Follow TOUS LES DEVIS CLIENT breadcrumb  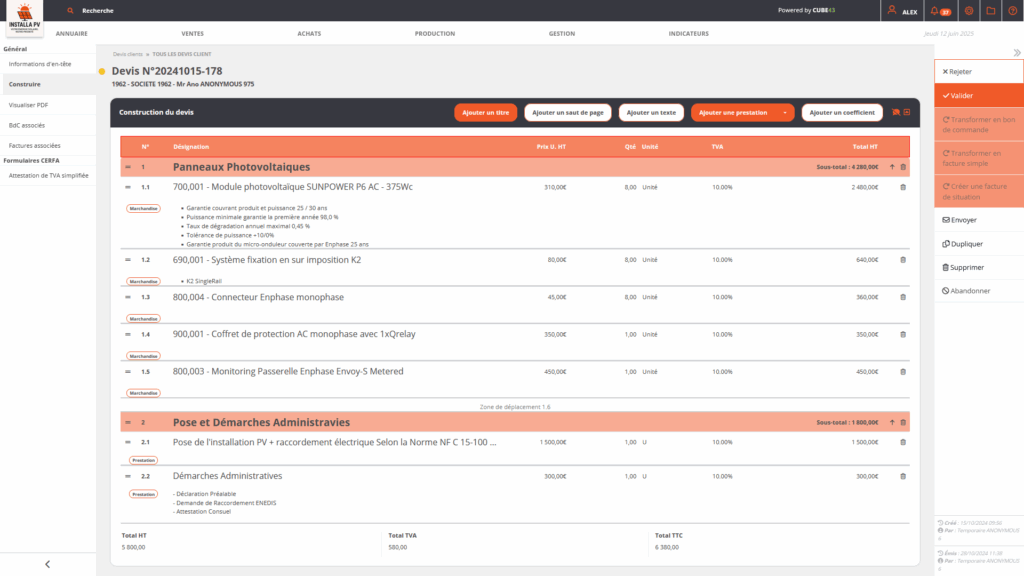pos(182,54)
